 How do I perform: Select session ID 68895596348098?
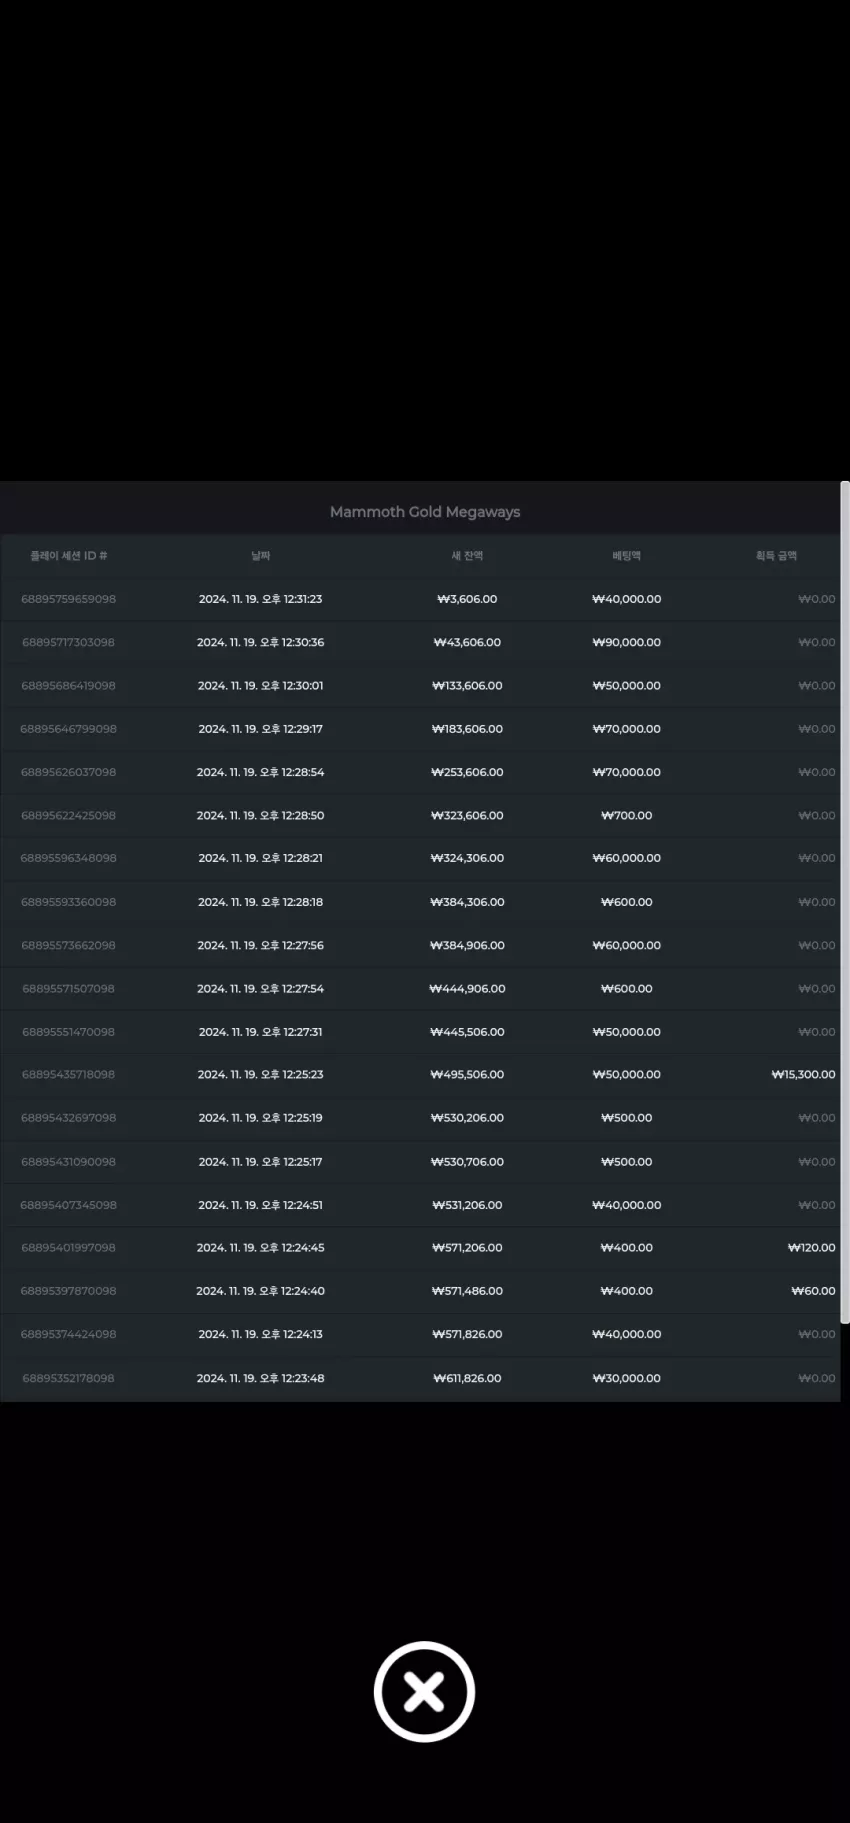(68, 858)
